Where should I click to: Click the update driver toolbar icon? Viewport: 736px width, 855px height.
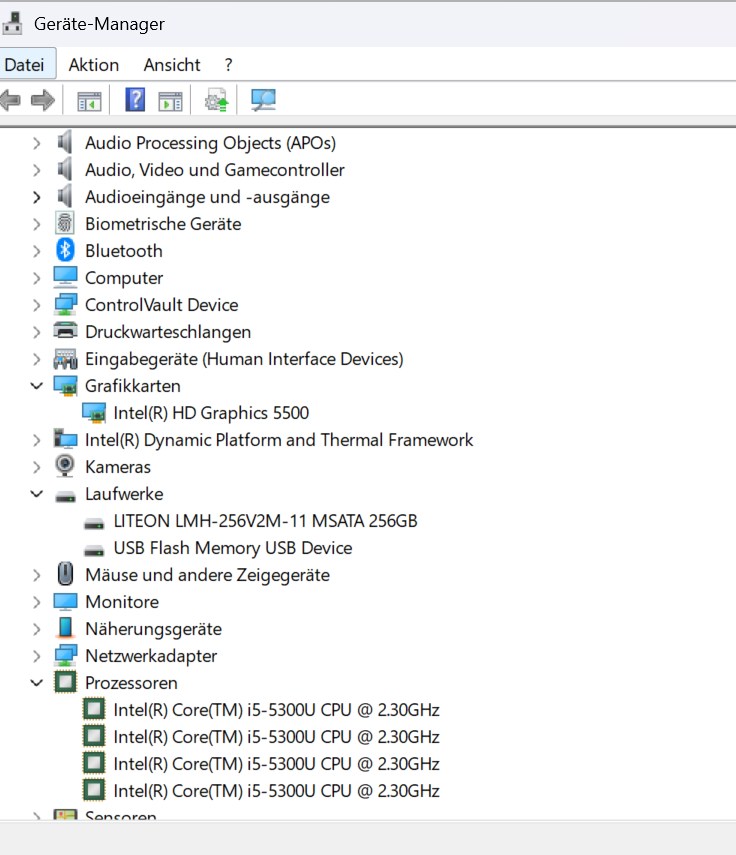tap(216, 100)
